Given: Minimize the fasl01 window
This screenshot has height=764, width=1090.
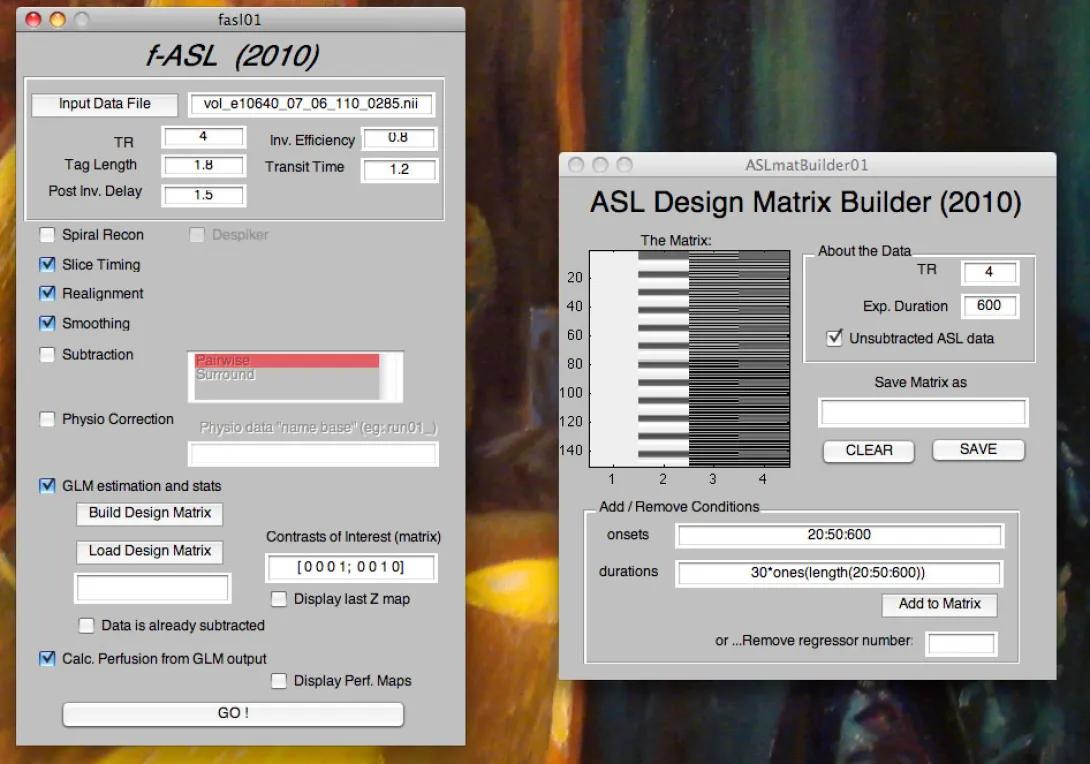Looking at the screenshot, I should tap(58, 19).
